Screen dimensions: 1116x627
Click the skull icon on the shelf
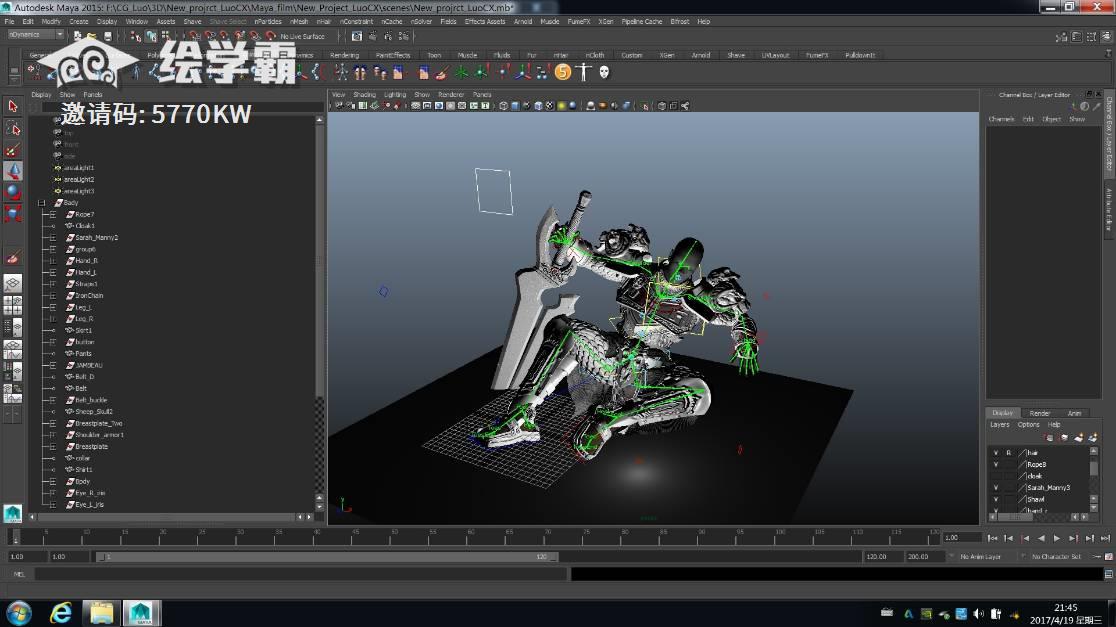coord(604,72)
